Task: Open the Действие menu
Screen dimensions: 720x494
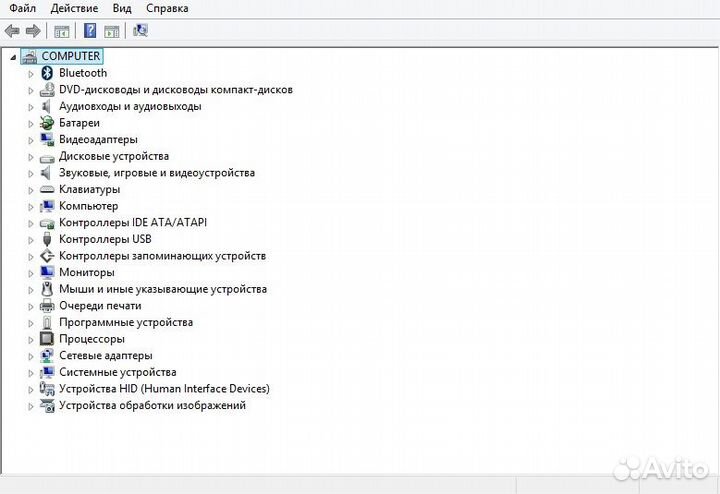Action: (74, 8)
